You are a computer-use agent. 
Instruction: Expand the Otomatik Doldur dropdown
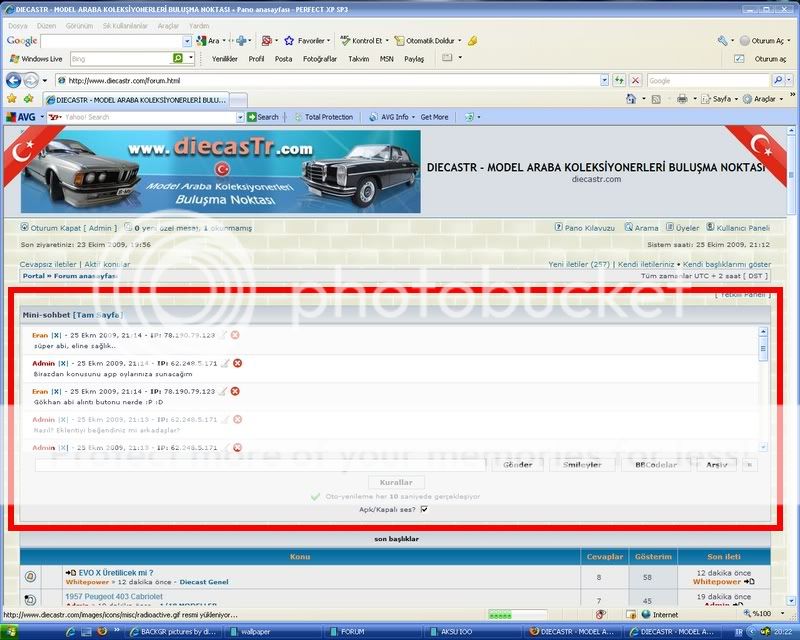[459, 40]
